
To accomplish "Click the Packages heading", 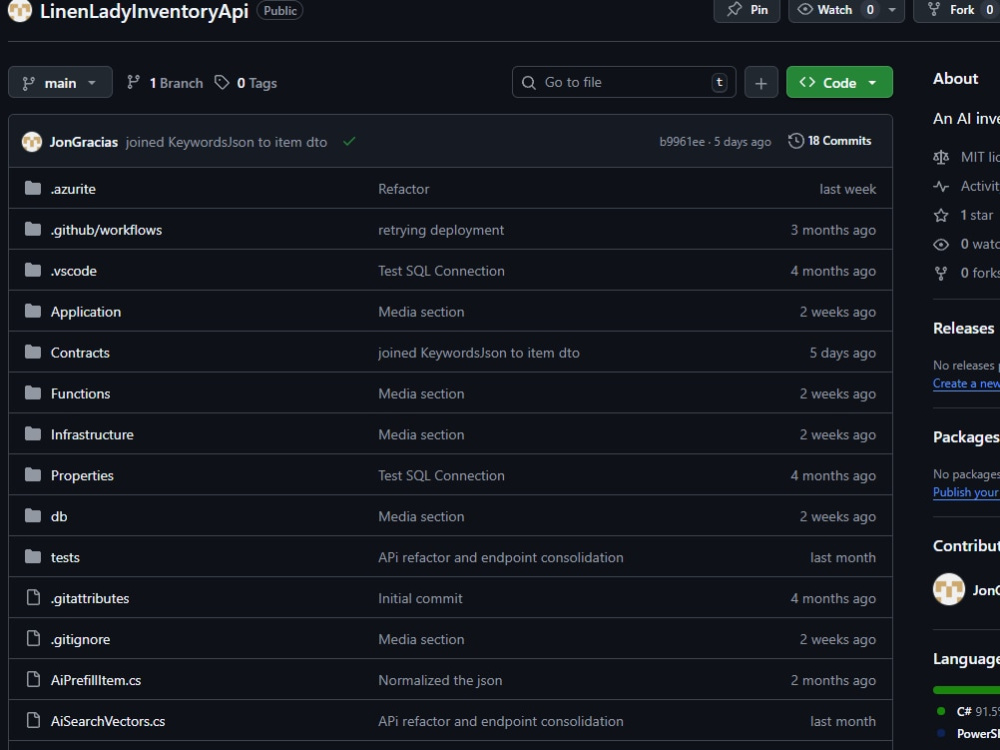I will click(x=966, y=437).
